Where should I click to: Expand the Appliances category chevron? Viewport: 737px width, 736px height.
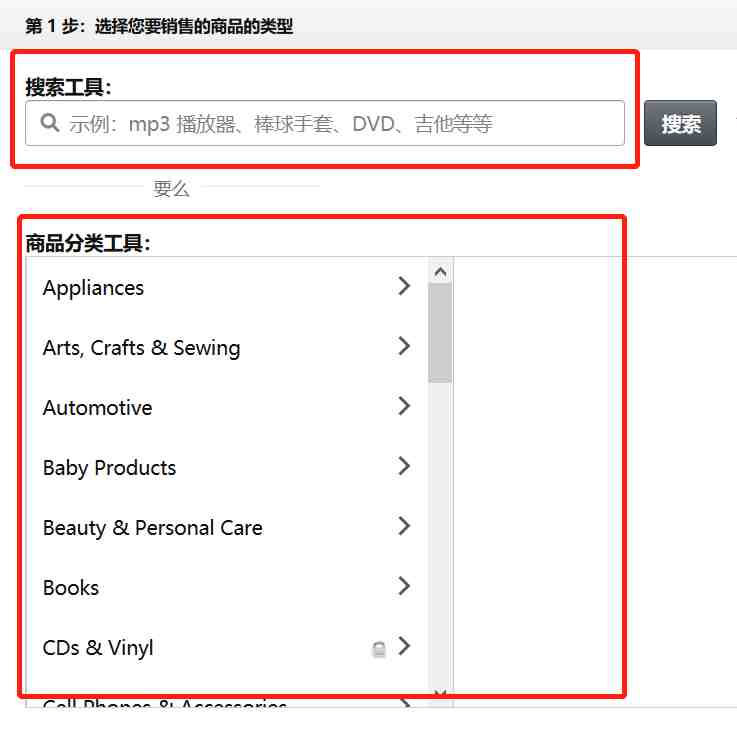(404, 286)
